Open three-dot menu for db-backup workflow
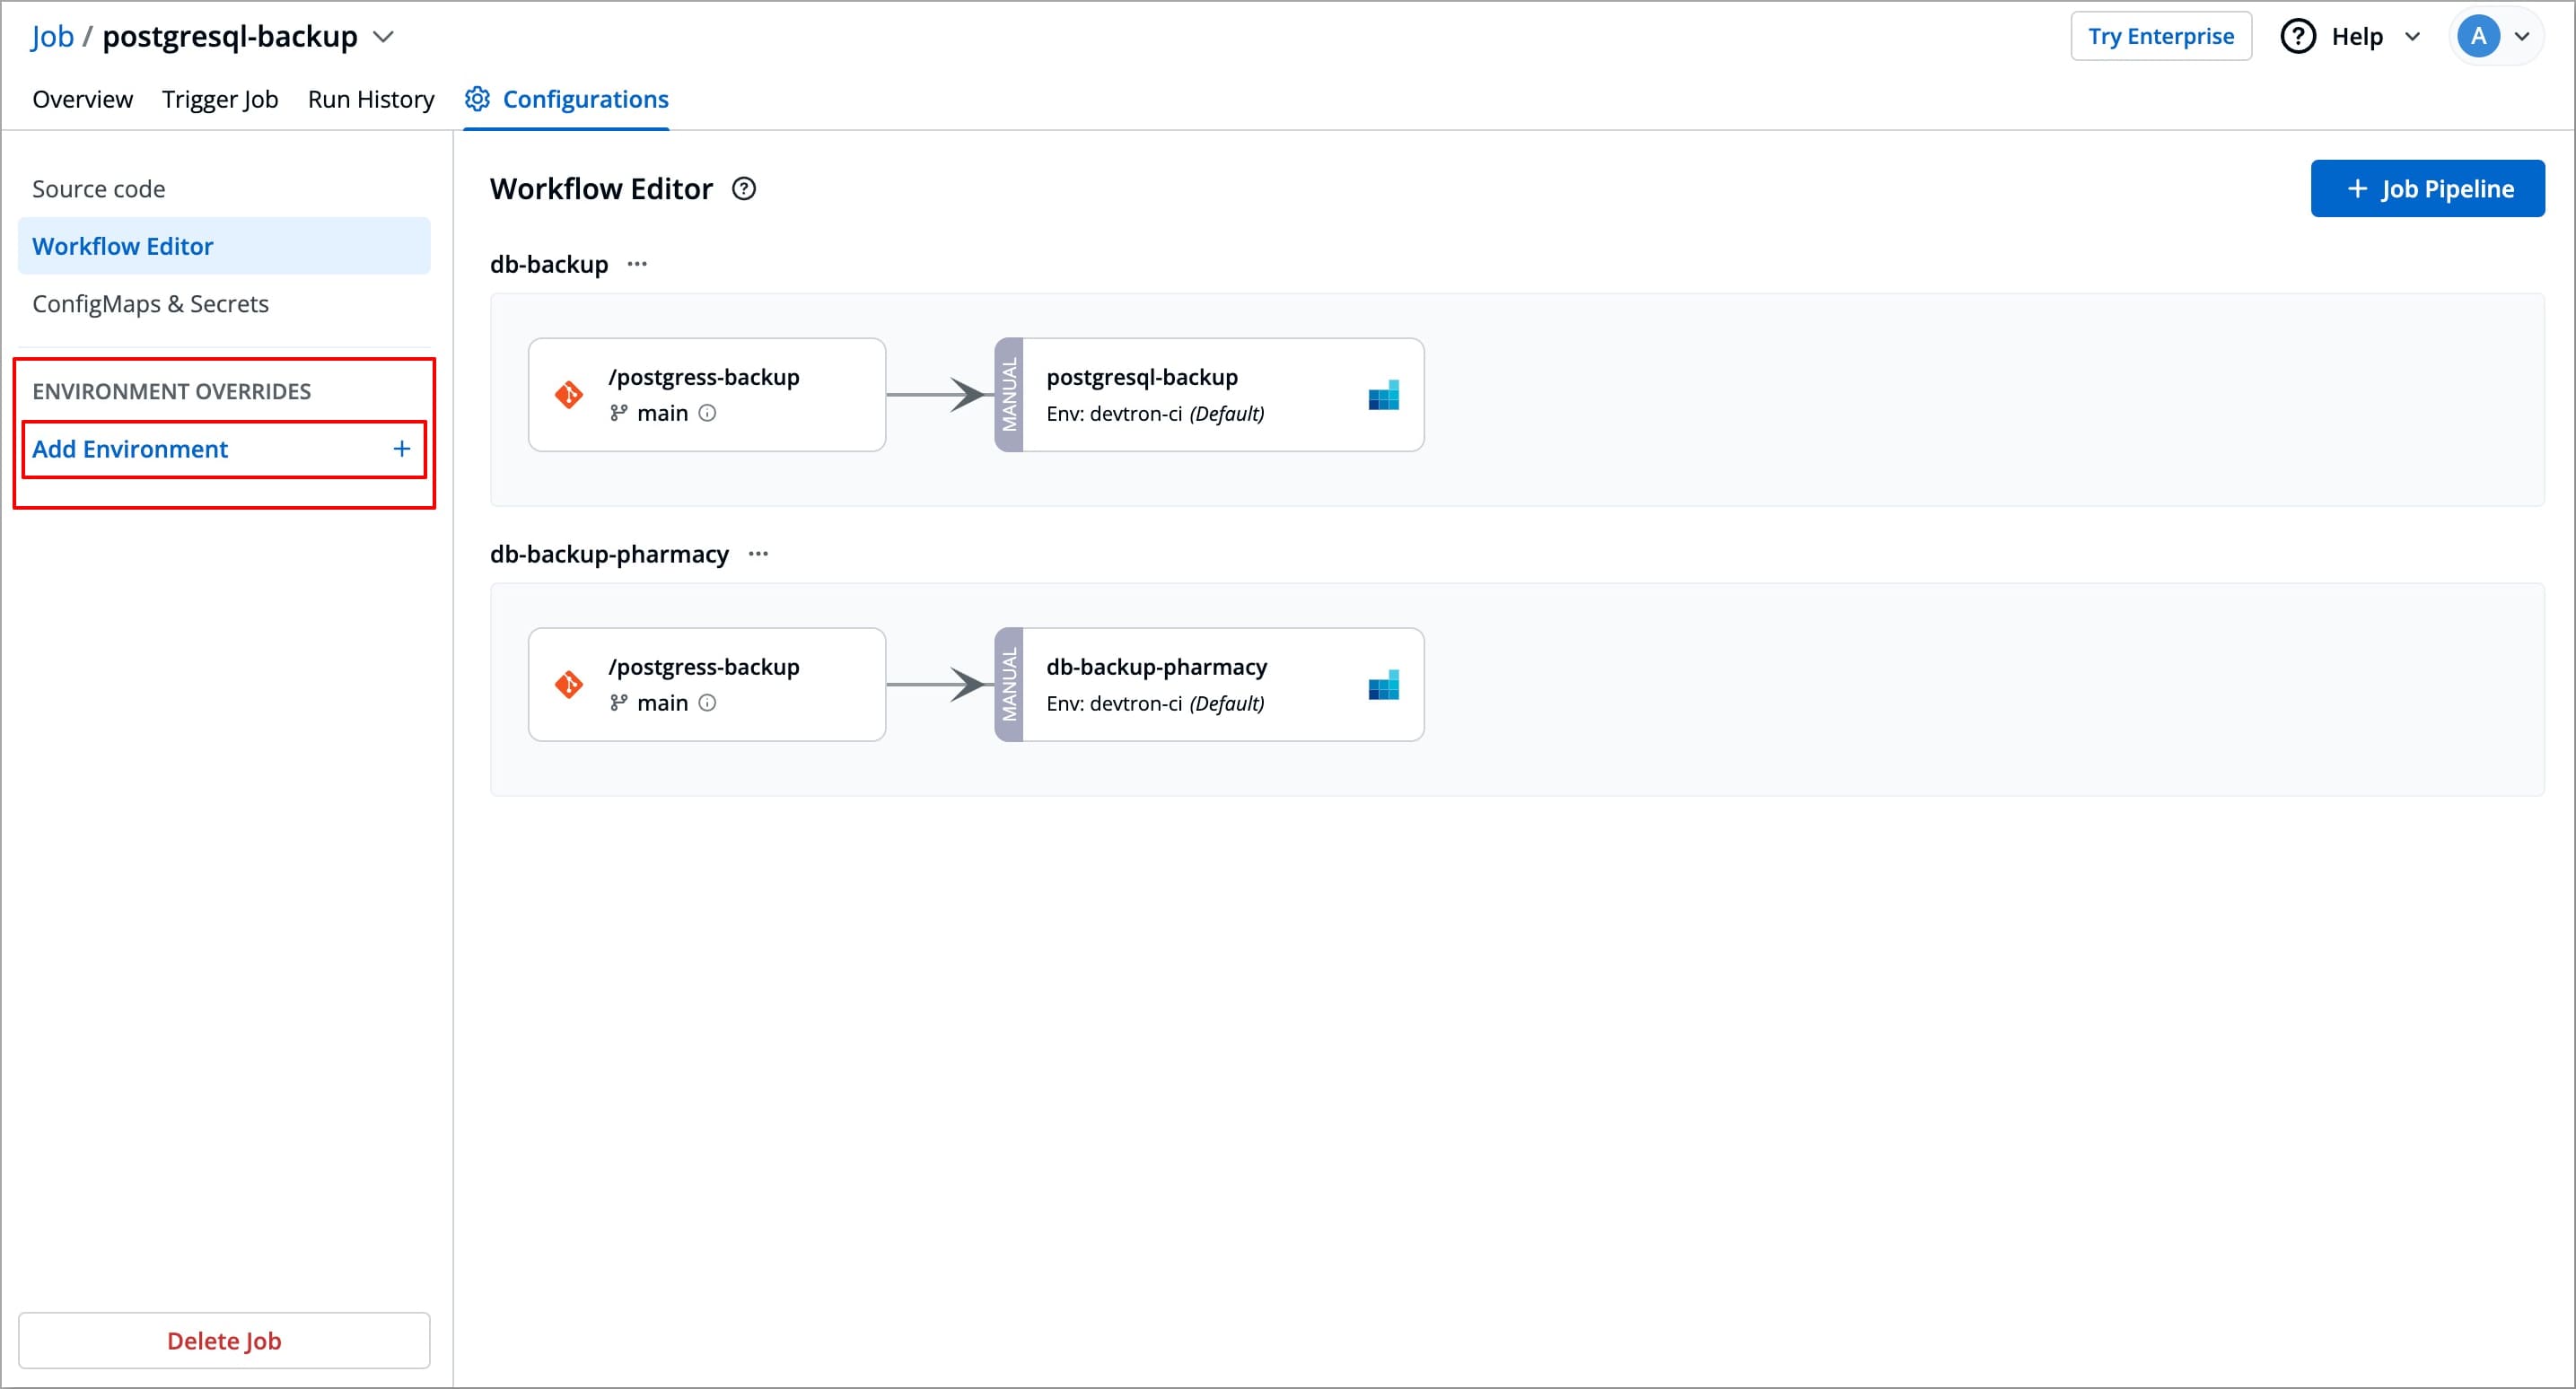The image size is (2576, 1389). (x=637, y=264)
